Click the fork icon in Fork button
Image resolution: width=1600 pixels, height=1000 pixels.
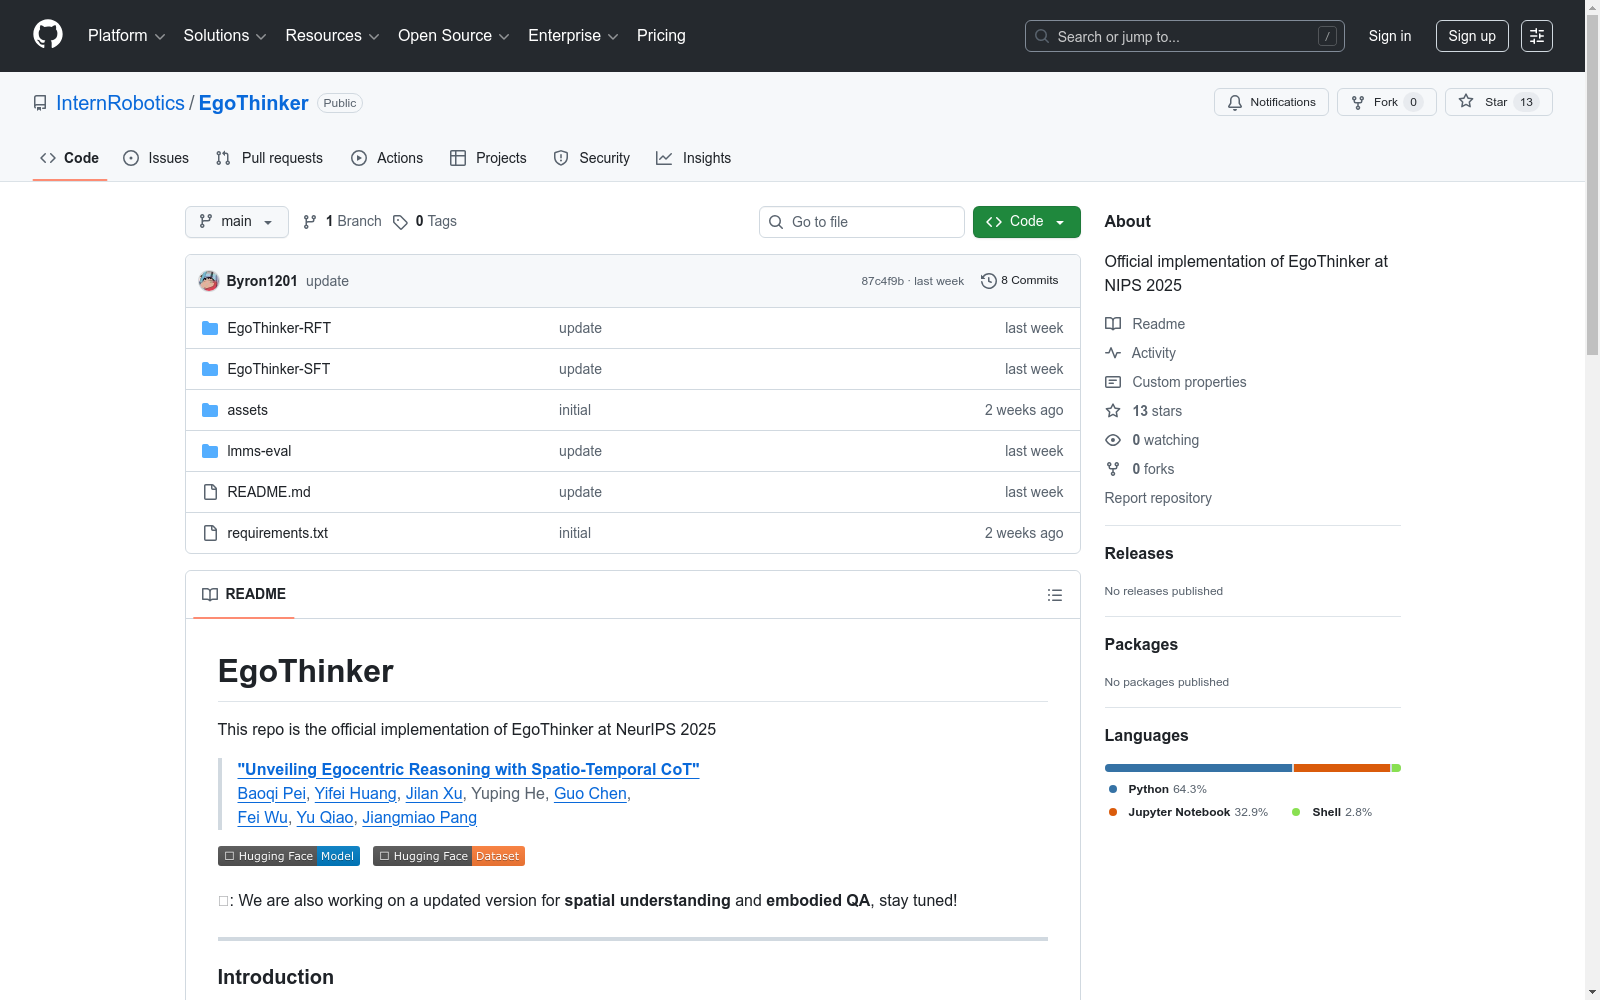1358,102
